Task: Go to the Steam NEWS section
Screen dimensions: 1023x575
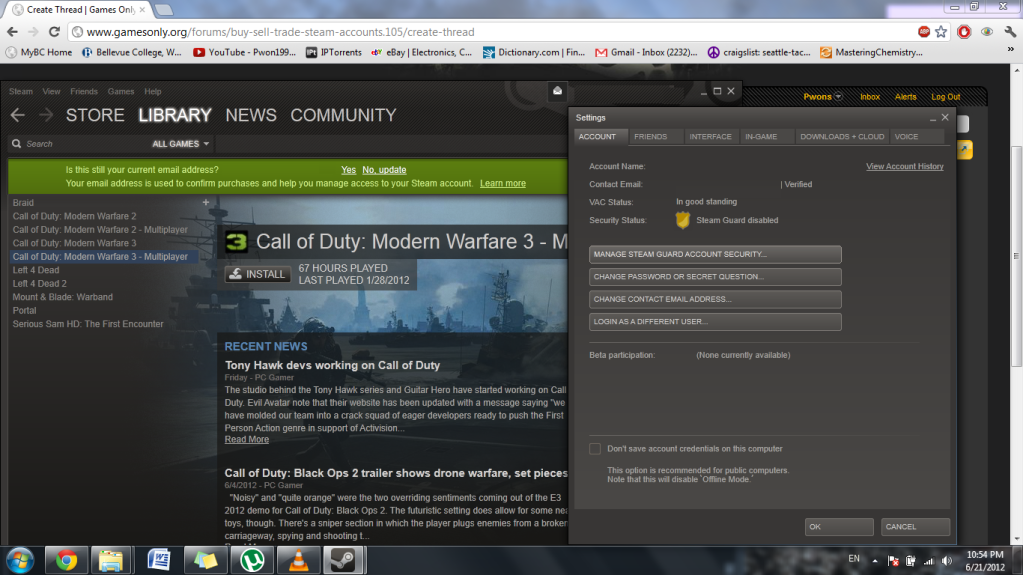Action: [251, 116]
